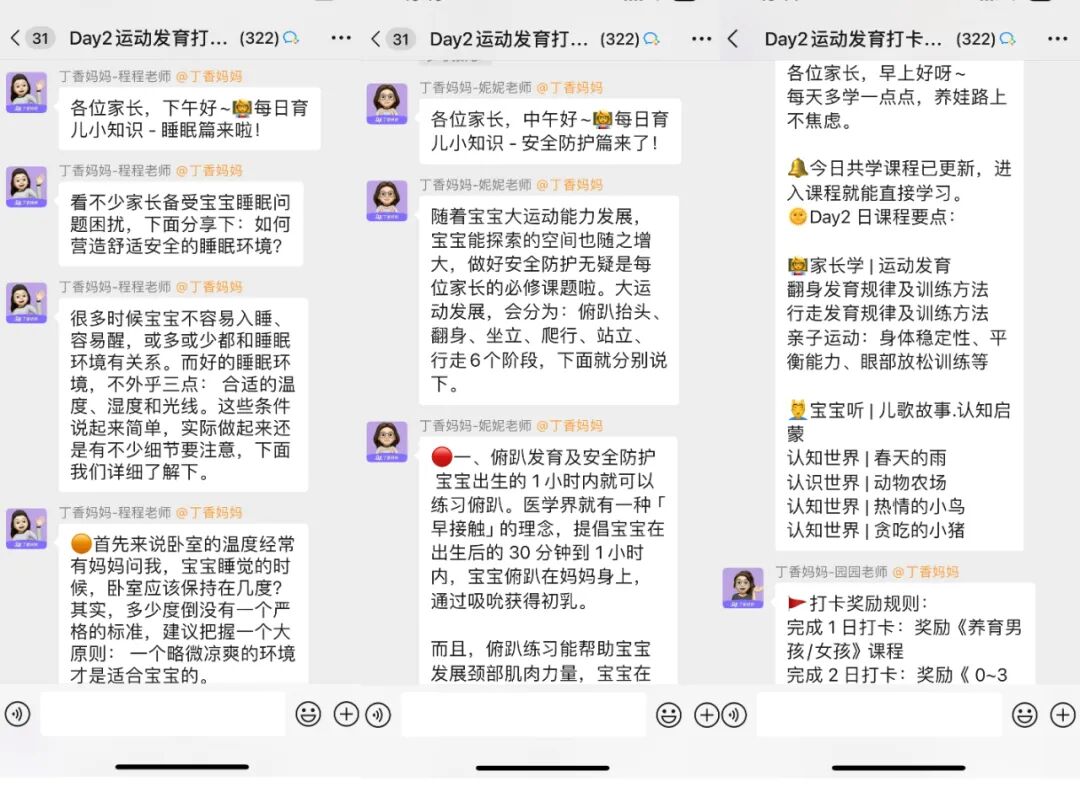Tap the @丁香妈妈 mention above the 睡眠篇来啦 message
This screenshot has width=1080, height=809.
pos(209,76)
